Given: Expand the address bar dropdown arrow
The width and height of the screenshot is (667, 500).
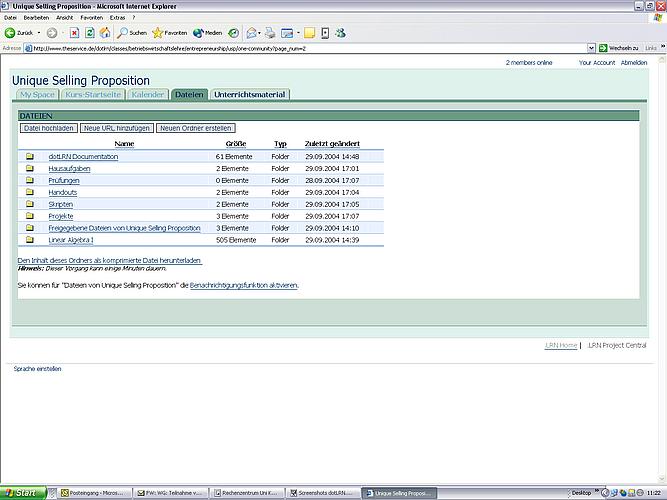Looking at the screenshot, I should click(x=591, y=48).
